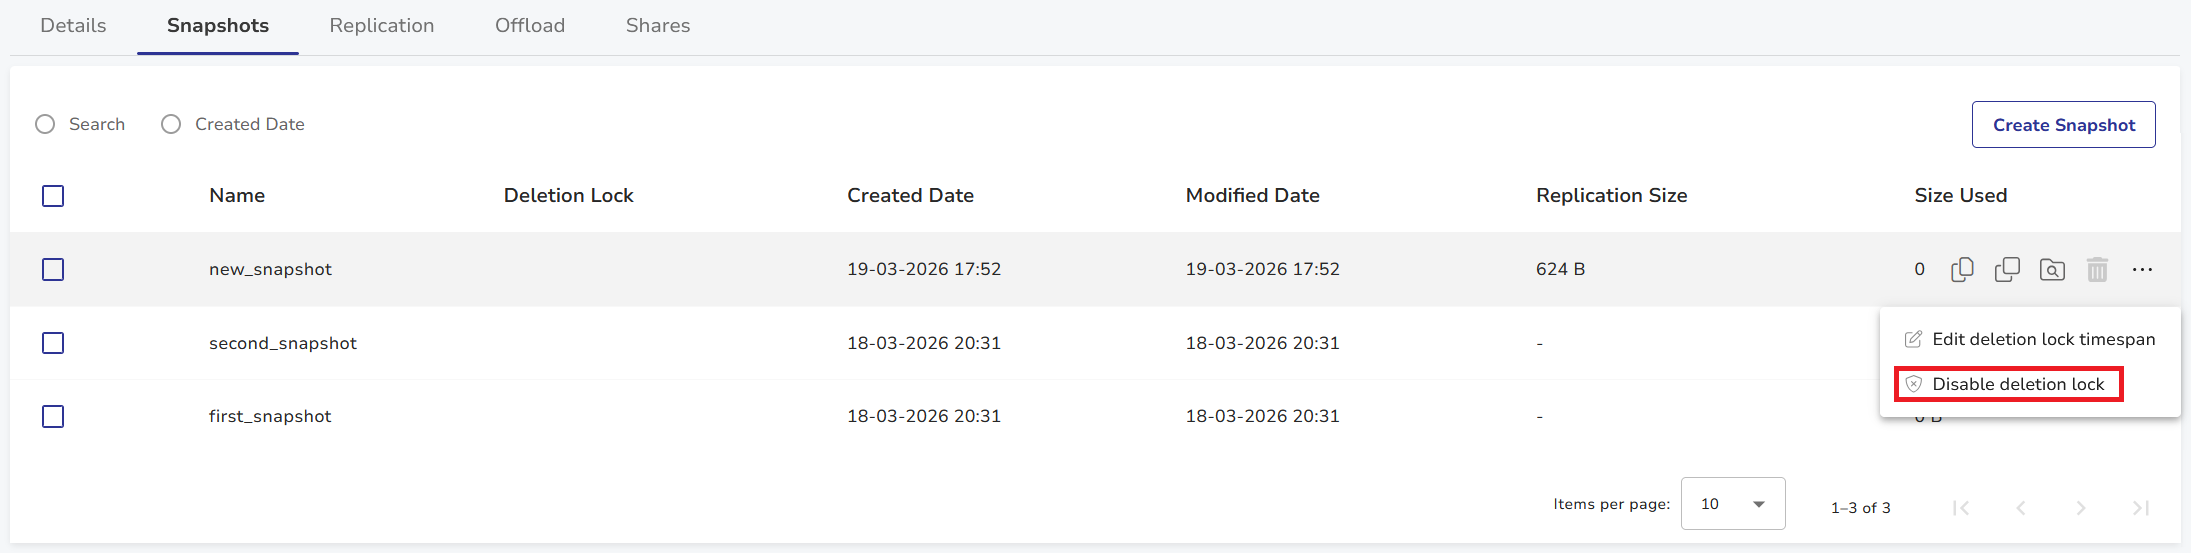Select the Search radio button
2191x553 pixels.
tap(45, 124)
